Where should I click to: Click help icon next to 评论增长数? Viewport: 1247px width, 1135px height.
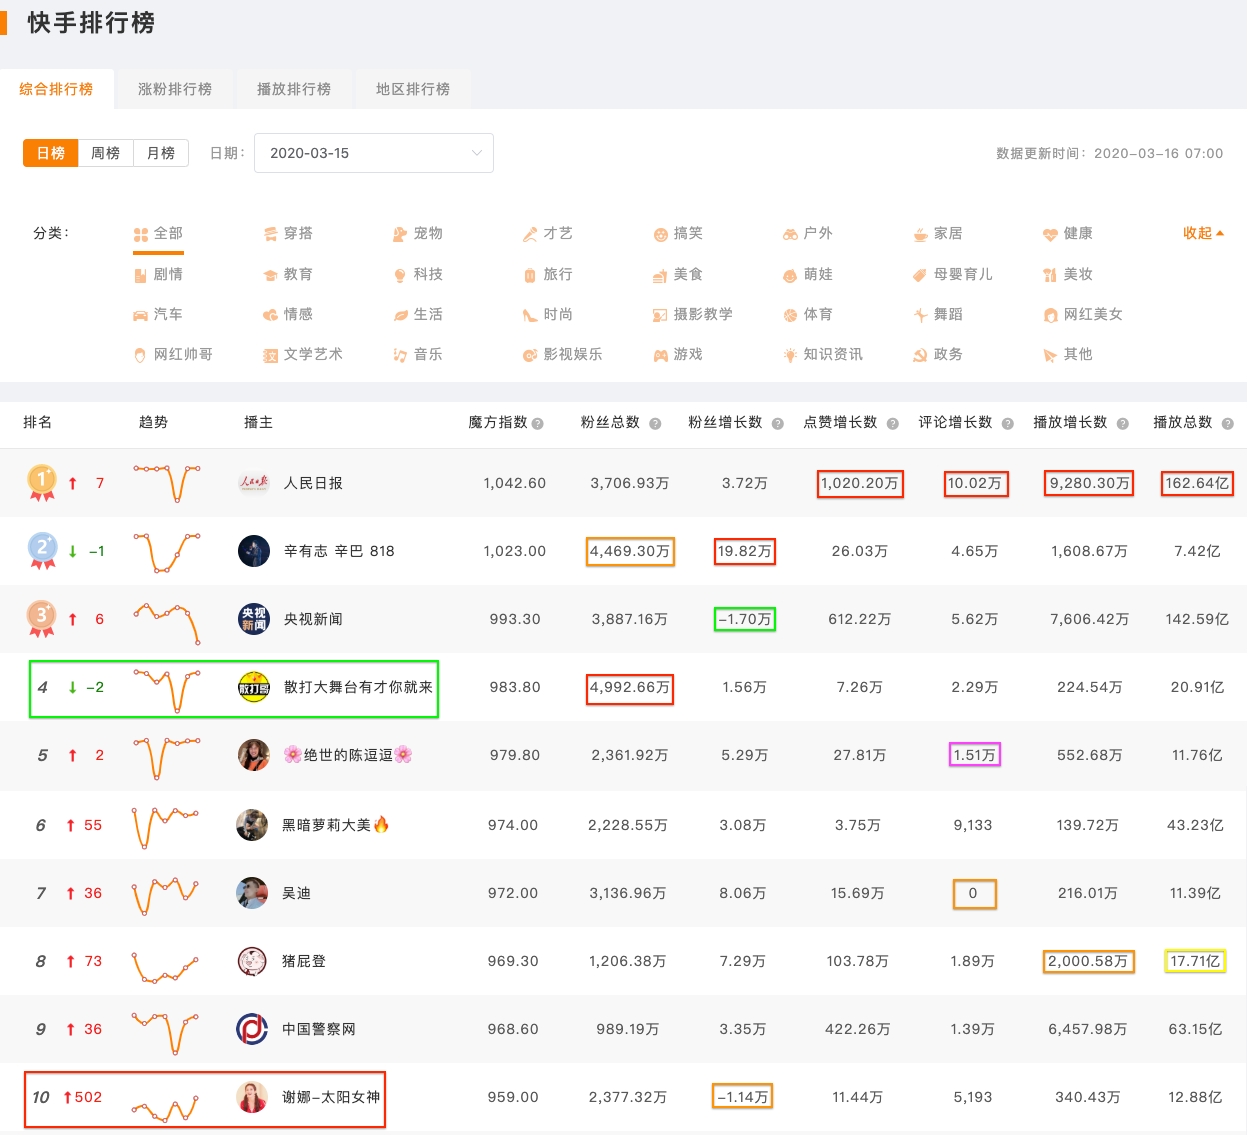coord(1008,424)
